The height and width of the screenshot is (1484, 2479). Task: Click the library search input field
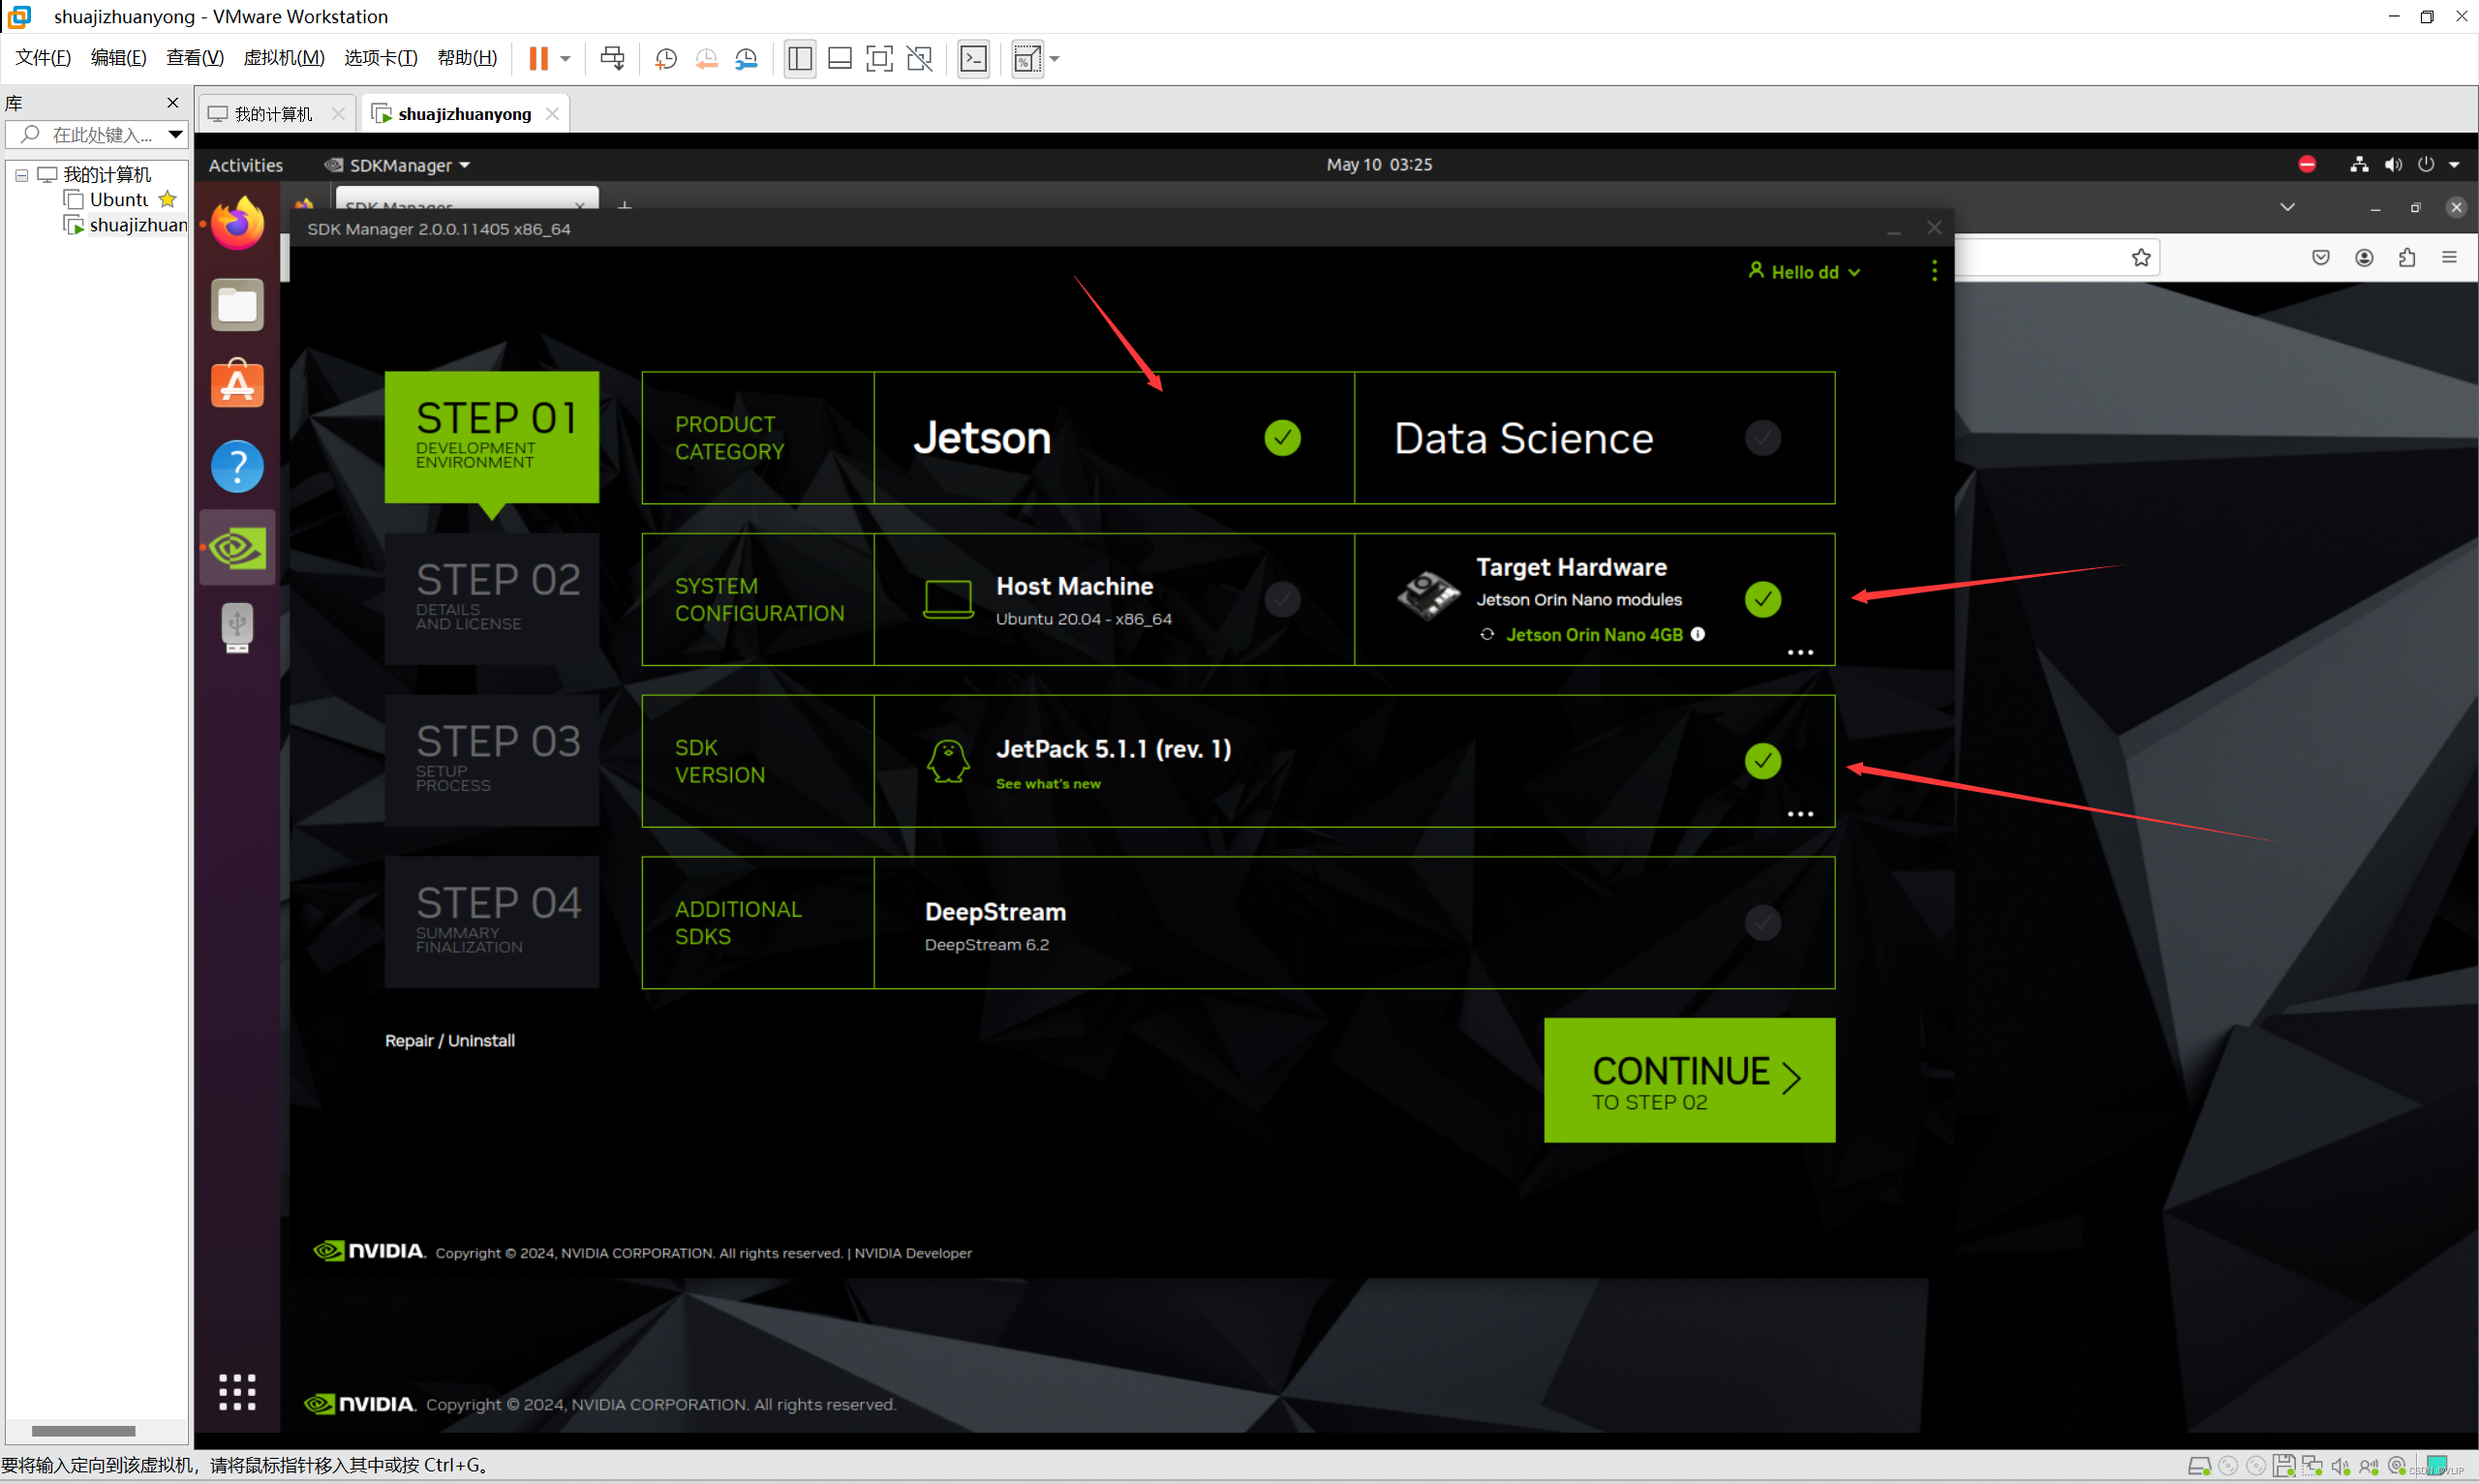(x=98, y=134)
